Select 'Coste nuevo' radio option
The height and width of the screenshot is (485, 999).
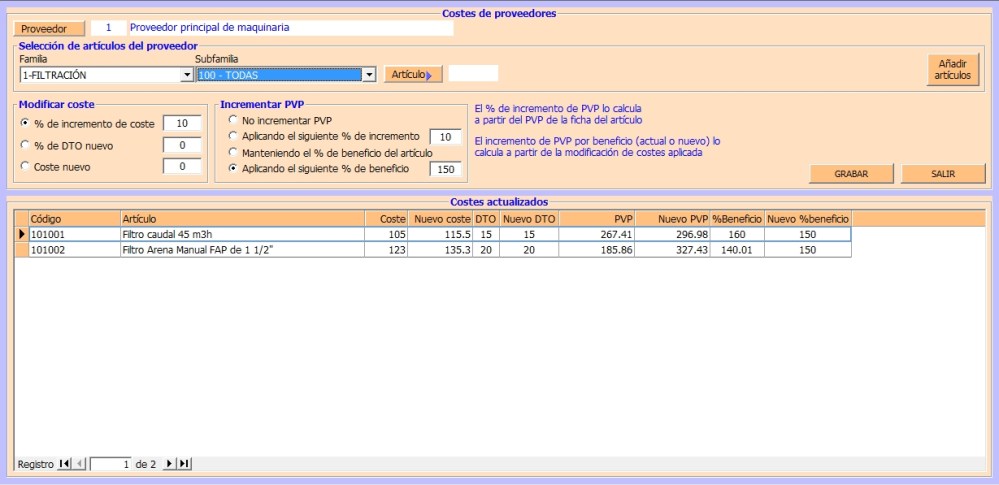25,166
